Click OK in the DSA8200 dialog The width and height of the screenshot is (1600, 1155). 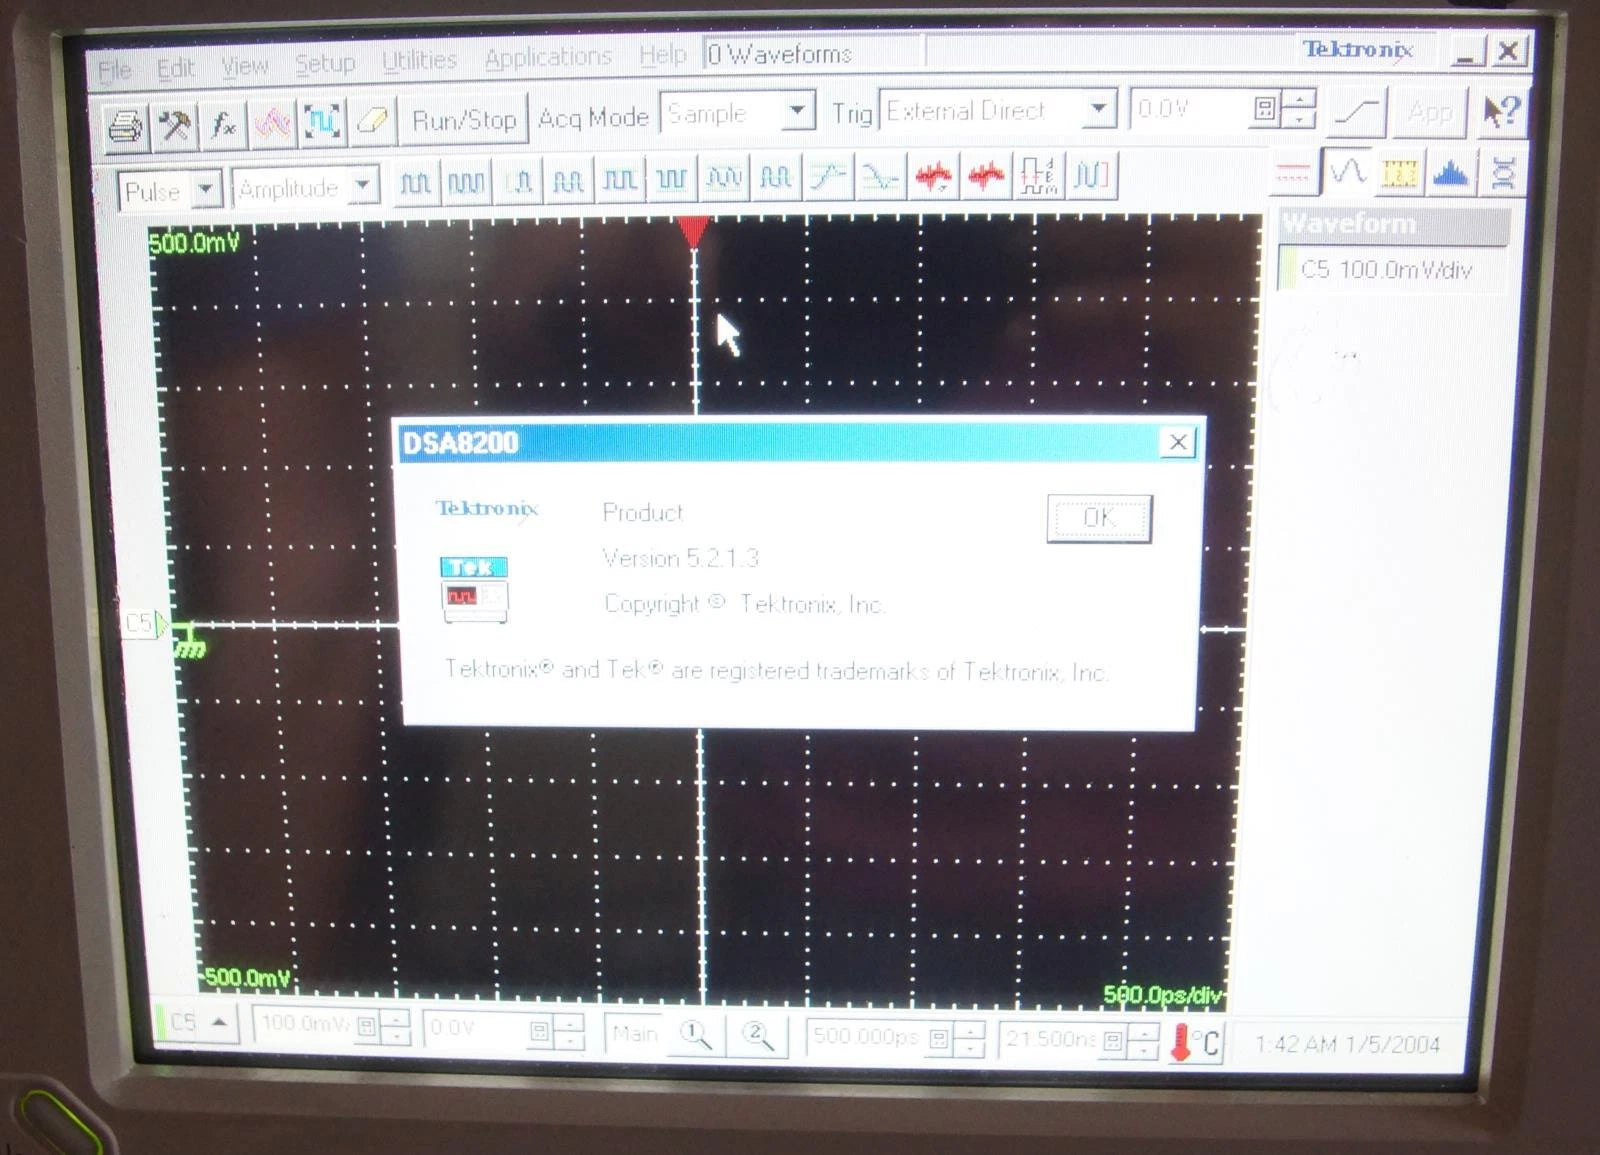[1099, 518]
